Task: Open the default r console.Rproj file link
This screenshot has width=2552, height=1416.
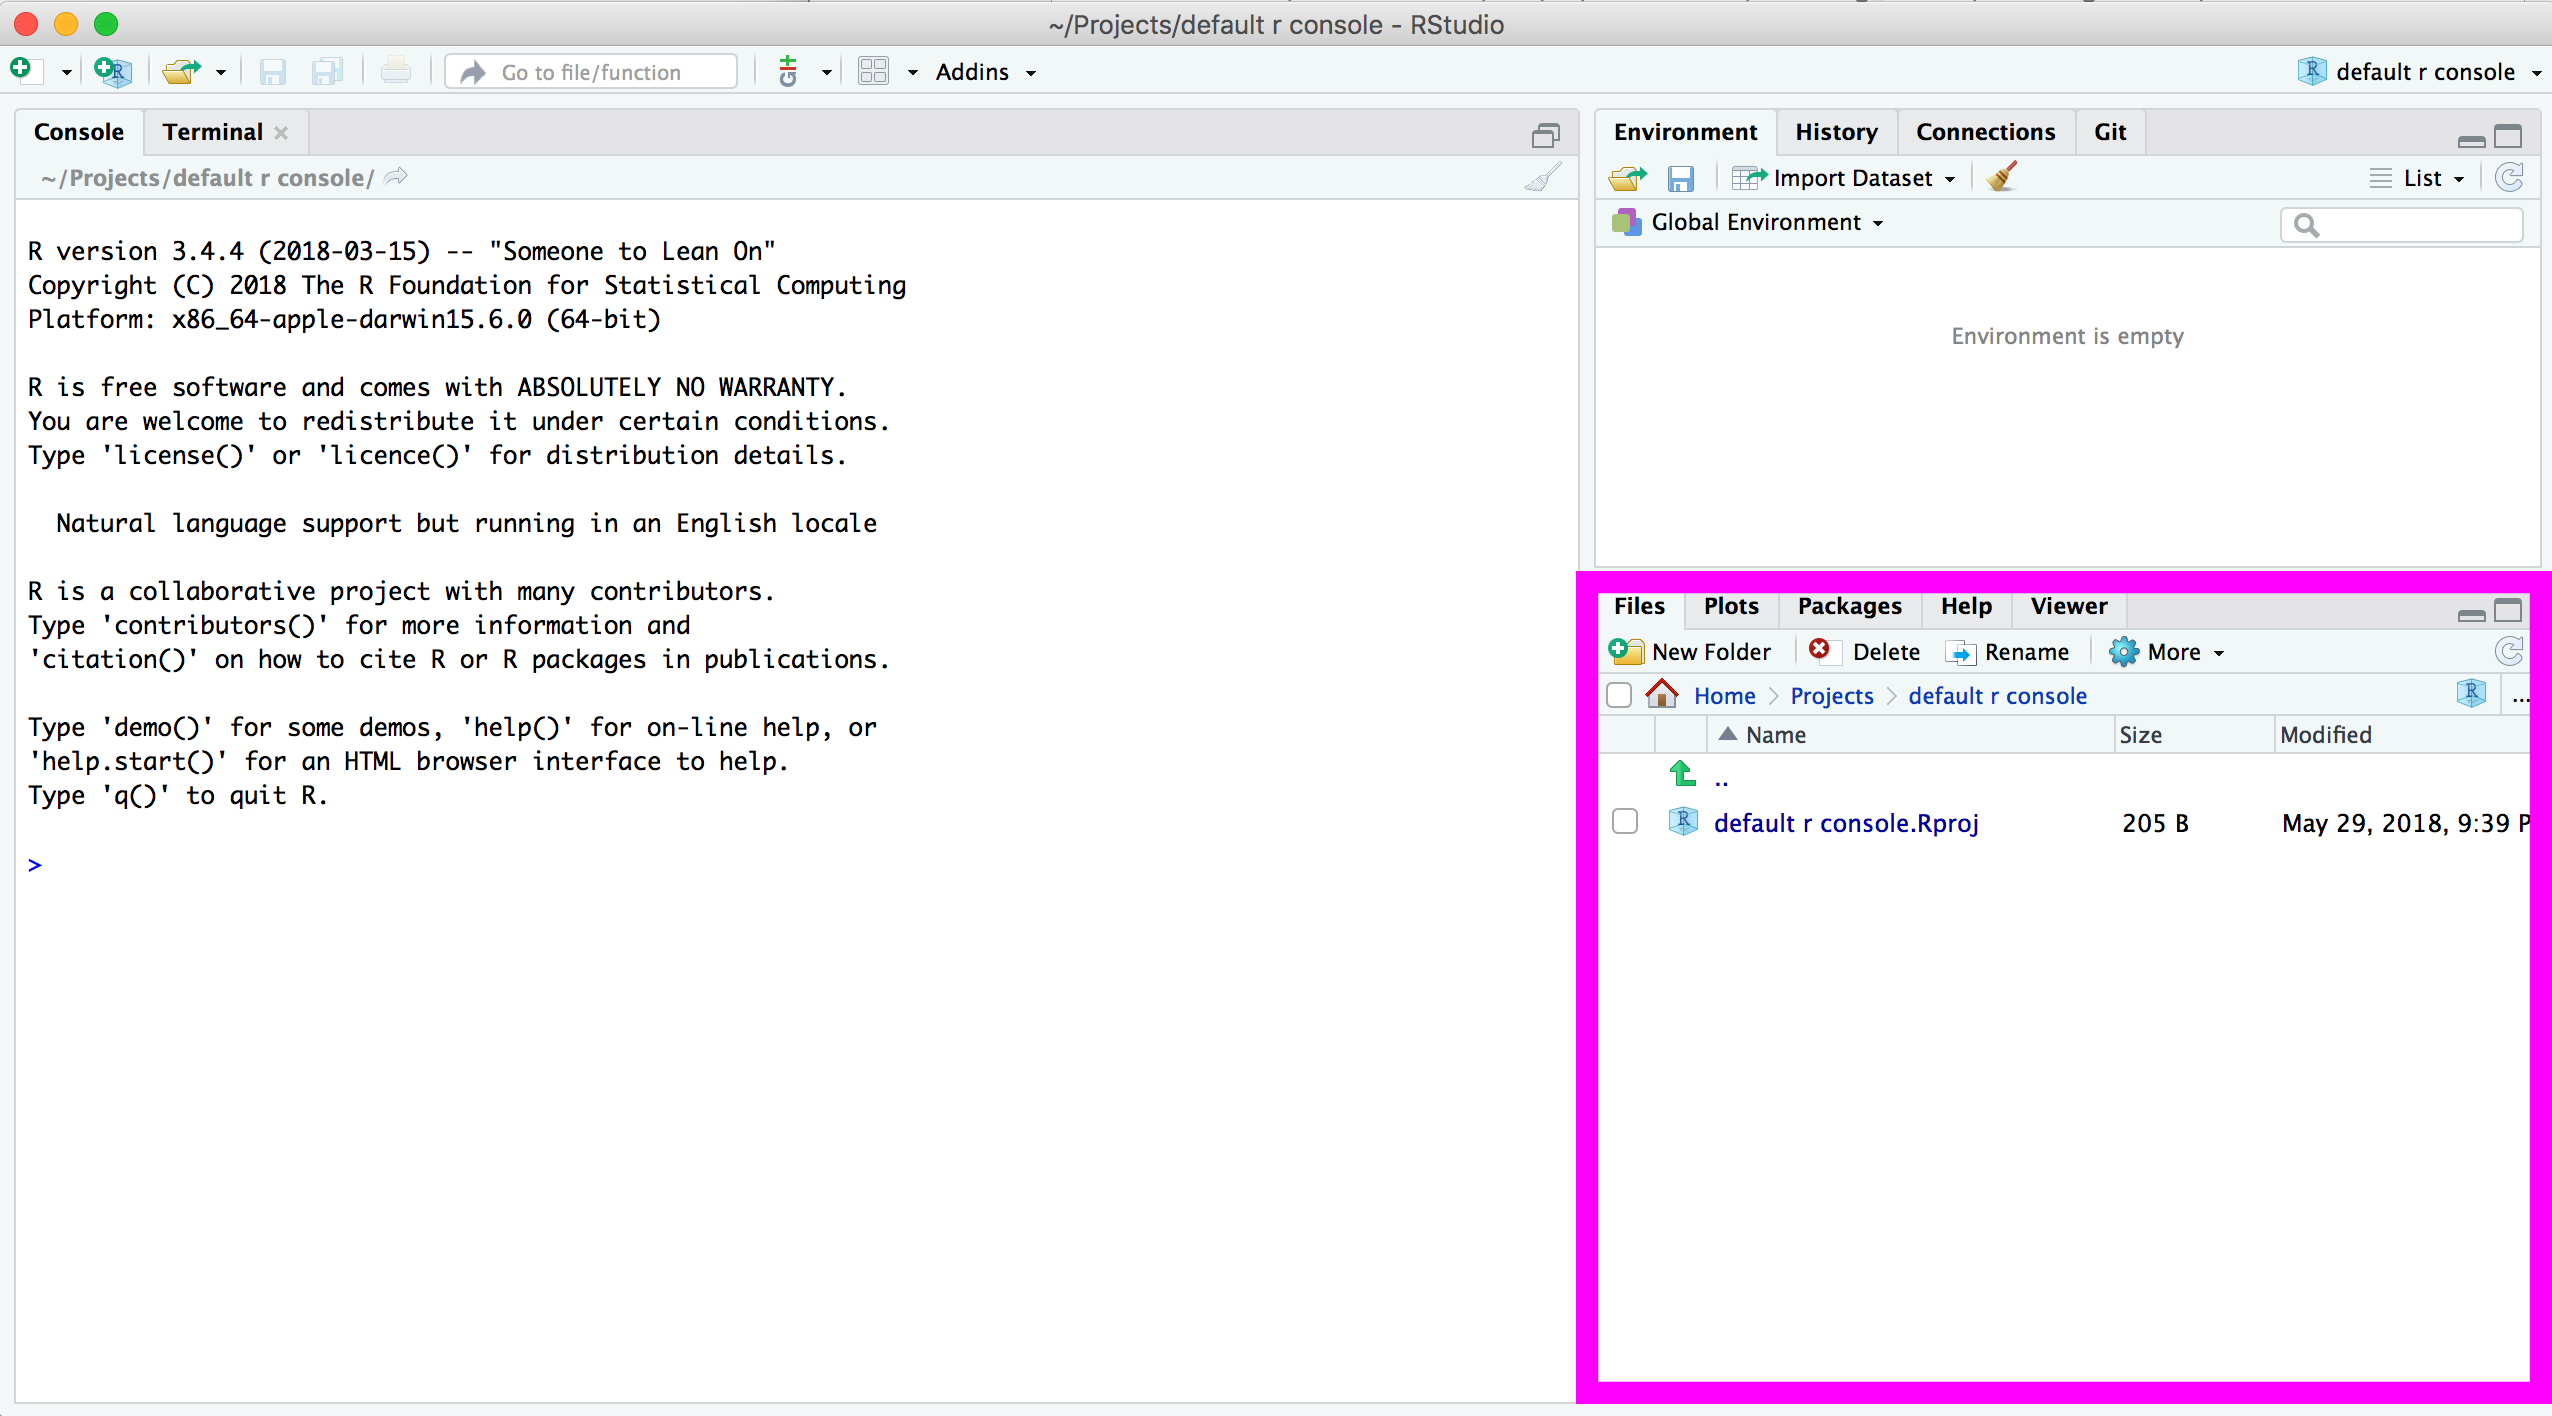Action: (1846, 823)
